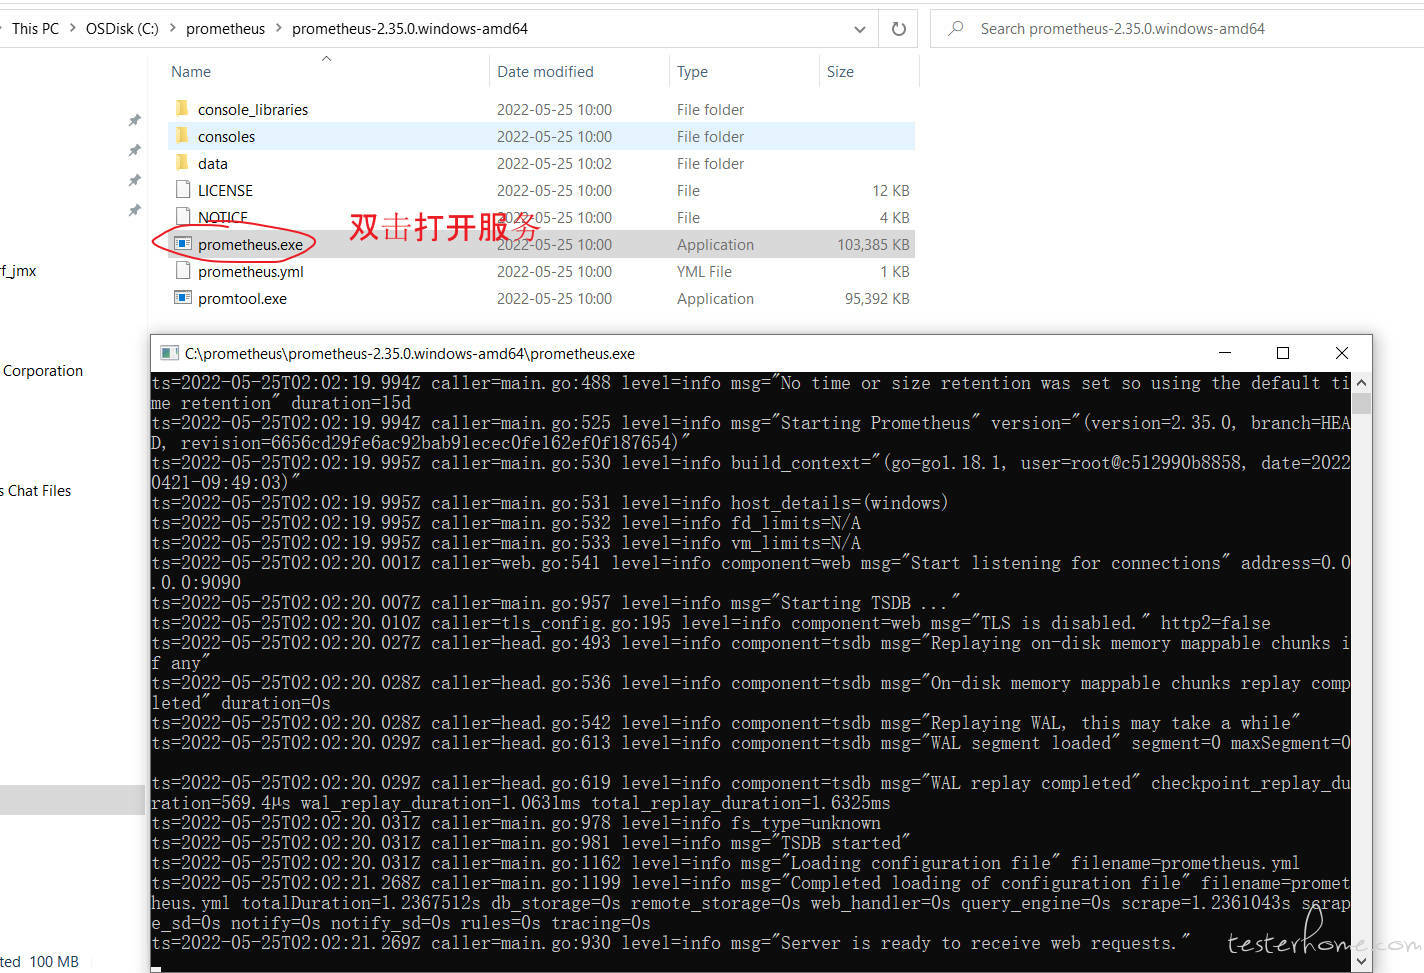Select the LICENSE file name
This screenshot has width=1424, height=973.
tap(225, 190)
